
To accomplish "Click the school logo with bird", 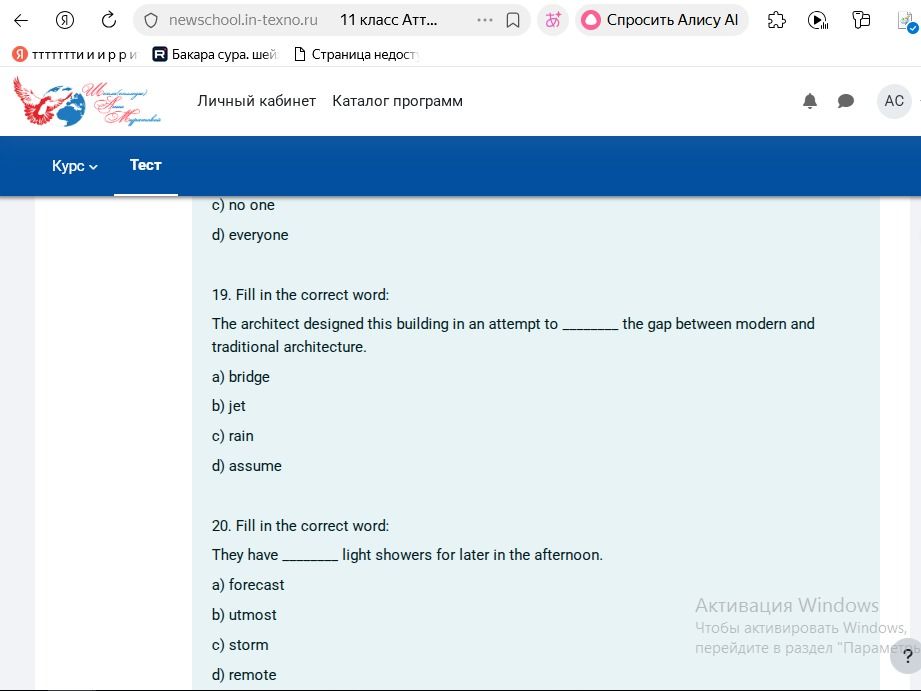I will (x=86, y=101).
